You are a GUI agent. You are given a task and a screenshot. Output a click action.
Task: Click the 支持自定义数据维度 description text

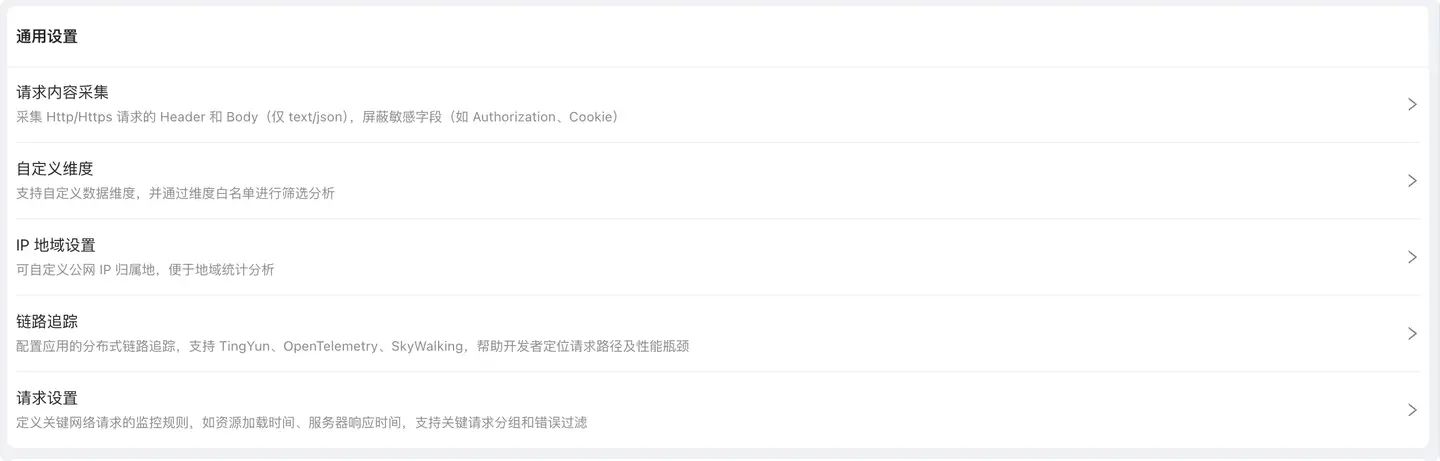pos(176,193)
